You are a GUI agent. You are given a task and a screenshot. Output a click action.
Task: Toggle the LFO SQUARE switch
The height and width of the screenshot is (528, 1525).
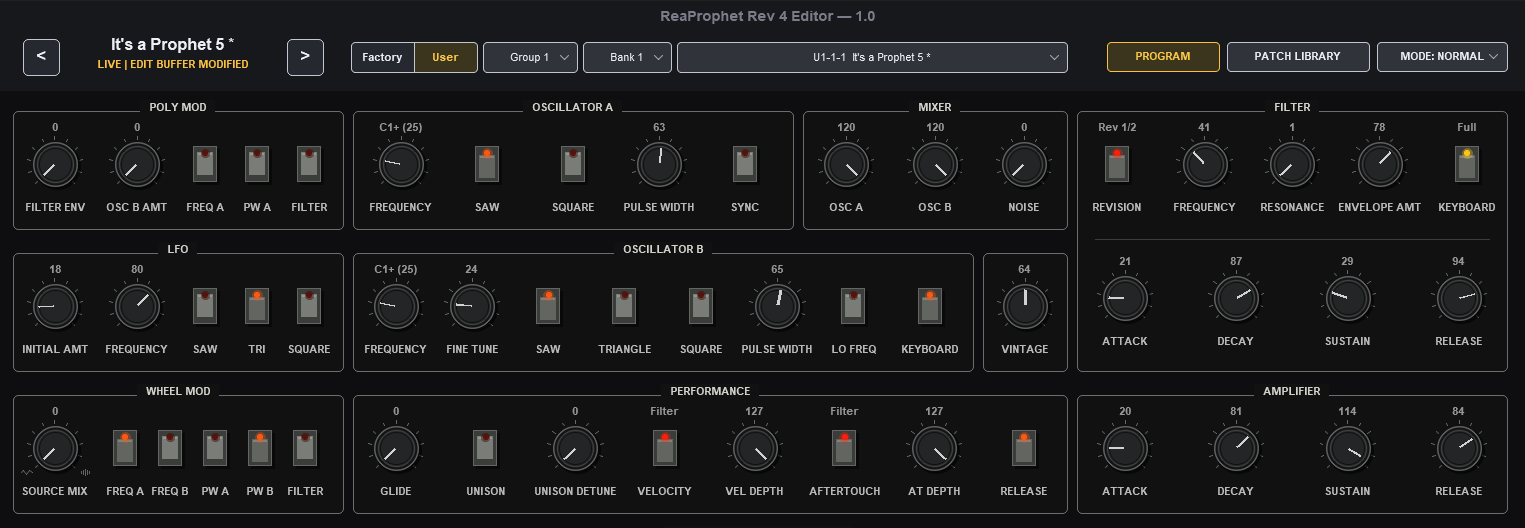pos(309,305)
